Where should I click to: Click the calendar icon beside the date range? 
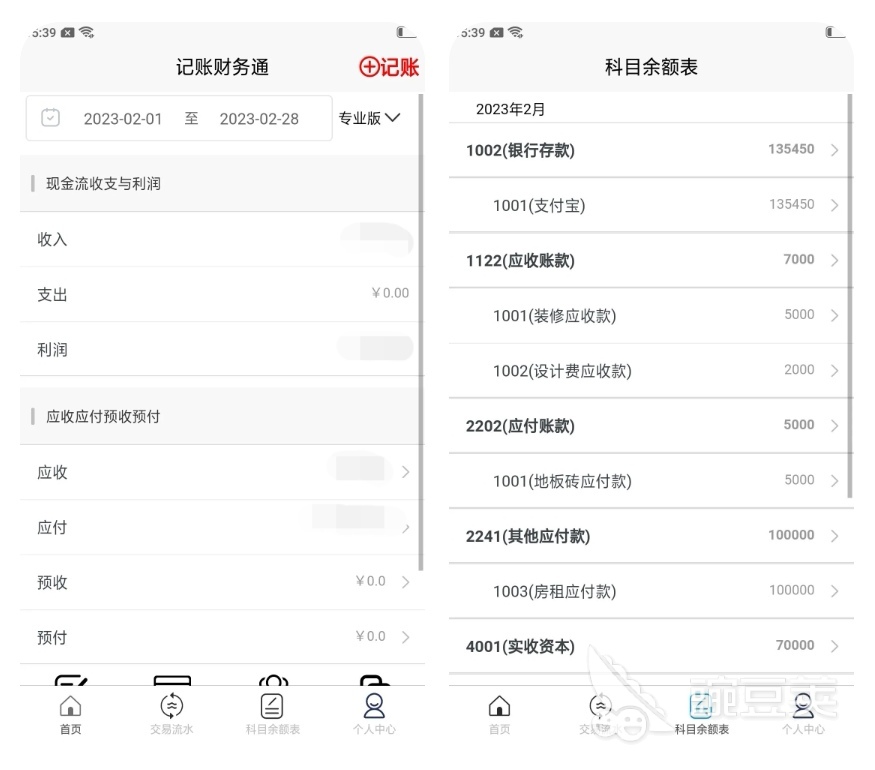tap(50, 118)
